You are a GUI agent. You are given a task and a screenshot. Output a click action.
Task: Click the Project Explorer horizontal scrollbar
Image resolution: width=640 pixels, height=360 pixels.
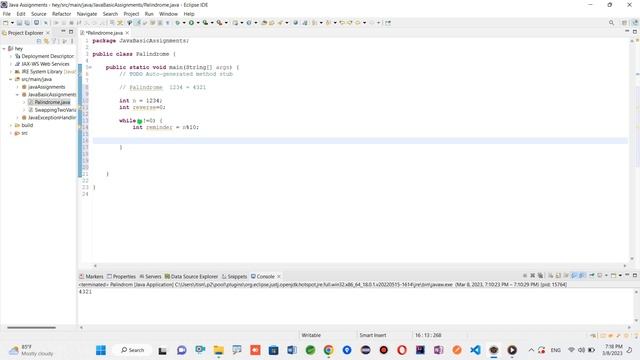click(x=31, y=327)
